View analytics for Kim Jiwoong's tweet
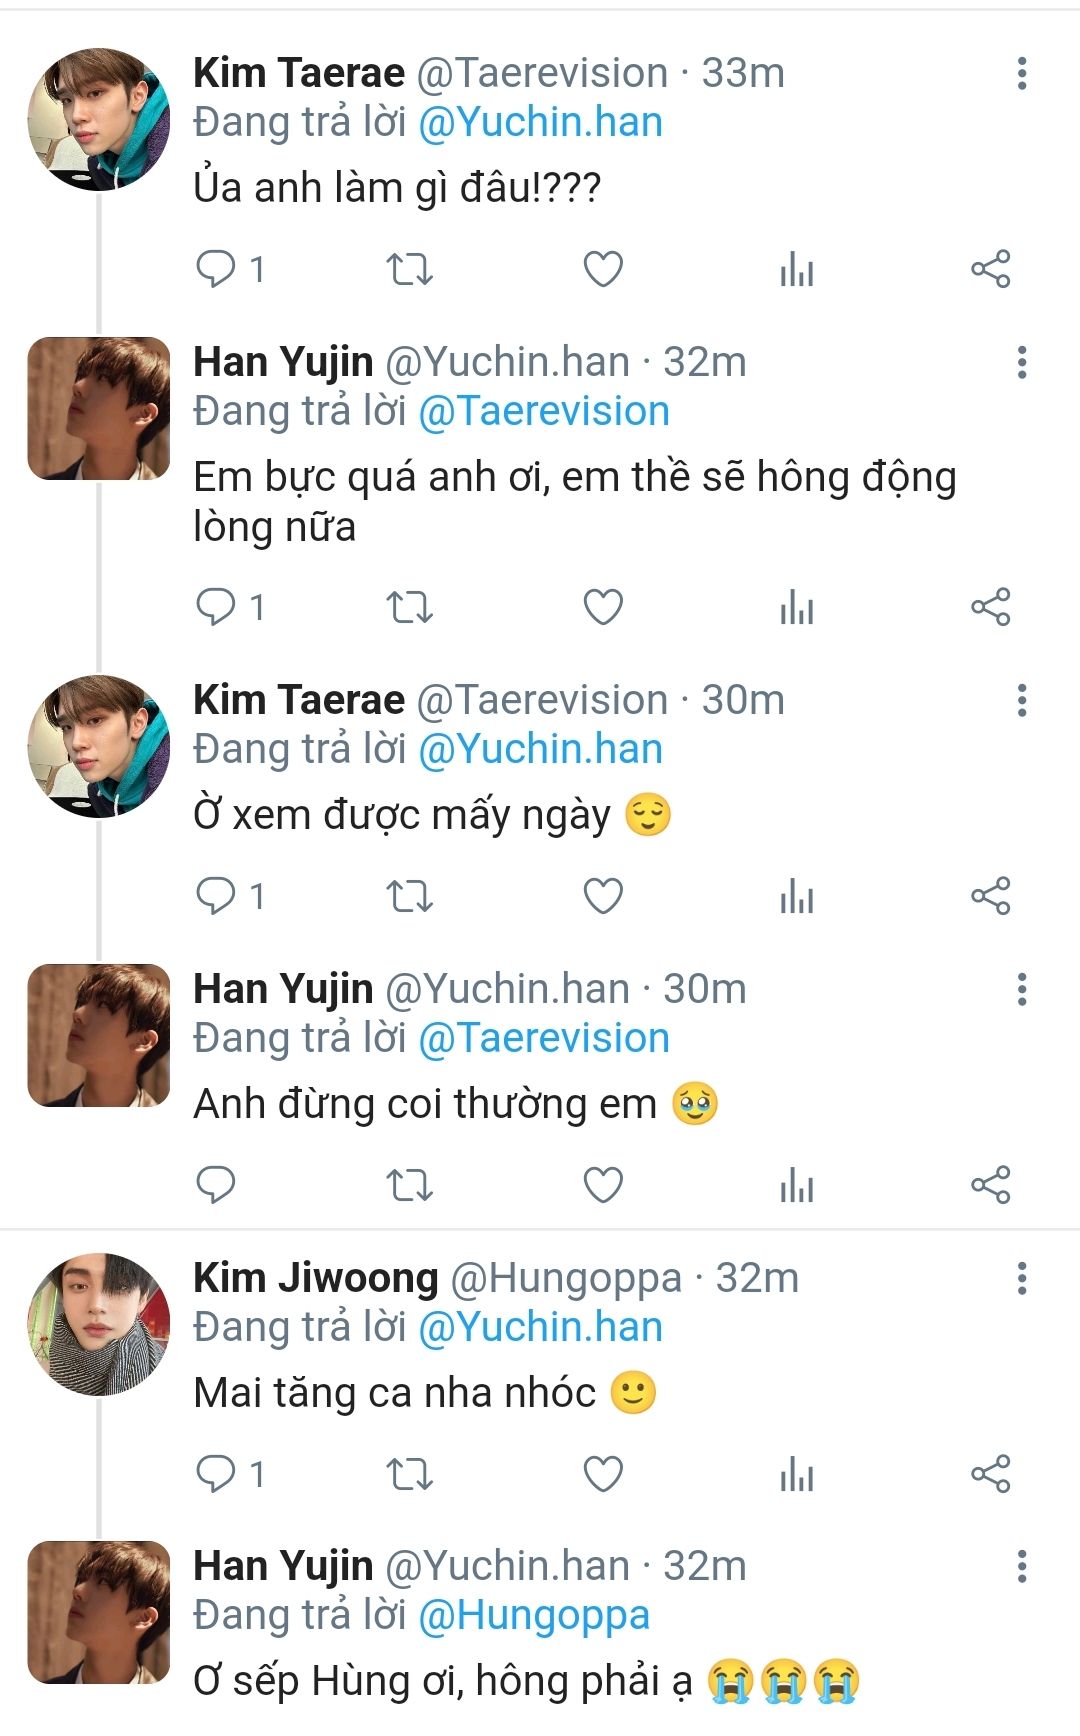This screenshot has height=1736, width=1080. pyautogui.click(x=797, y=1474)
